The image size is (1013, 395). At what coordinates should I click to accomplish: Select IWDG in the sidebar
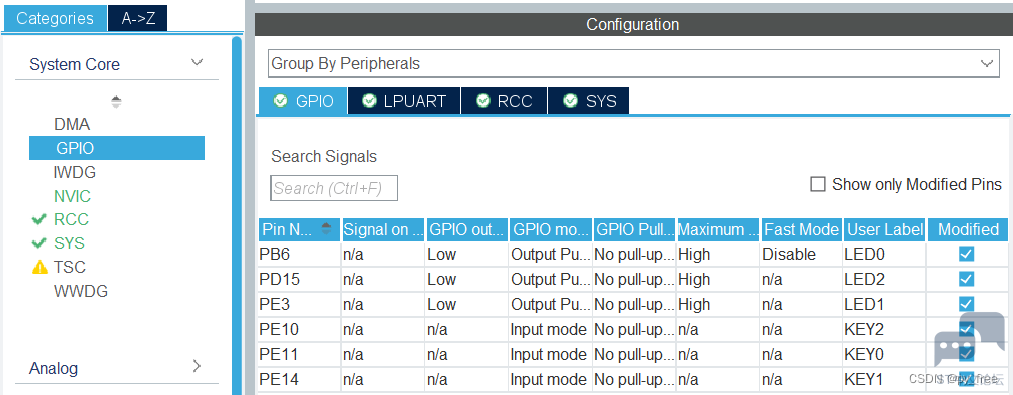[75, 172]
